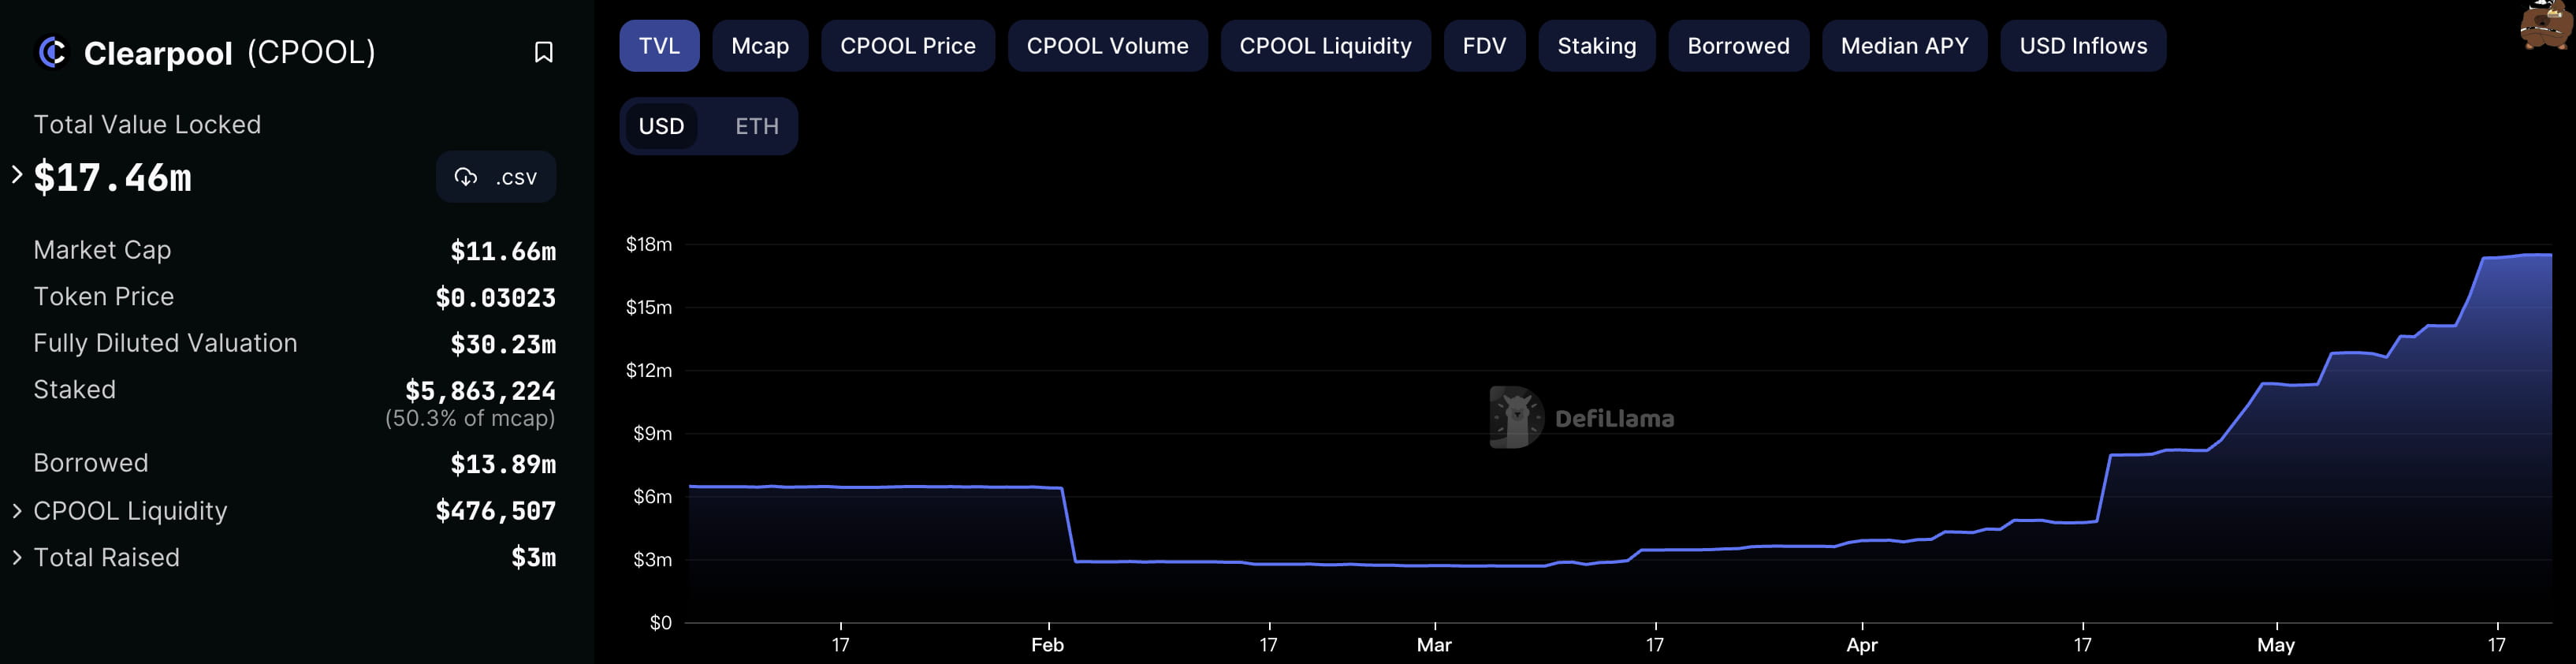Screen dimensions: 2576x664
Task: Click the Apr marker on the chart timeline
Action: coord(1861,644)
